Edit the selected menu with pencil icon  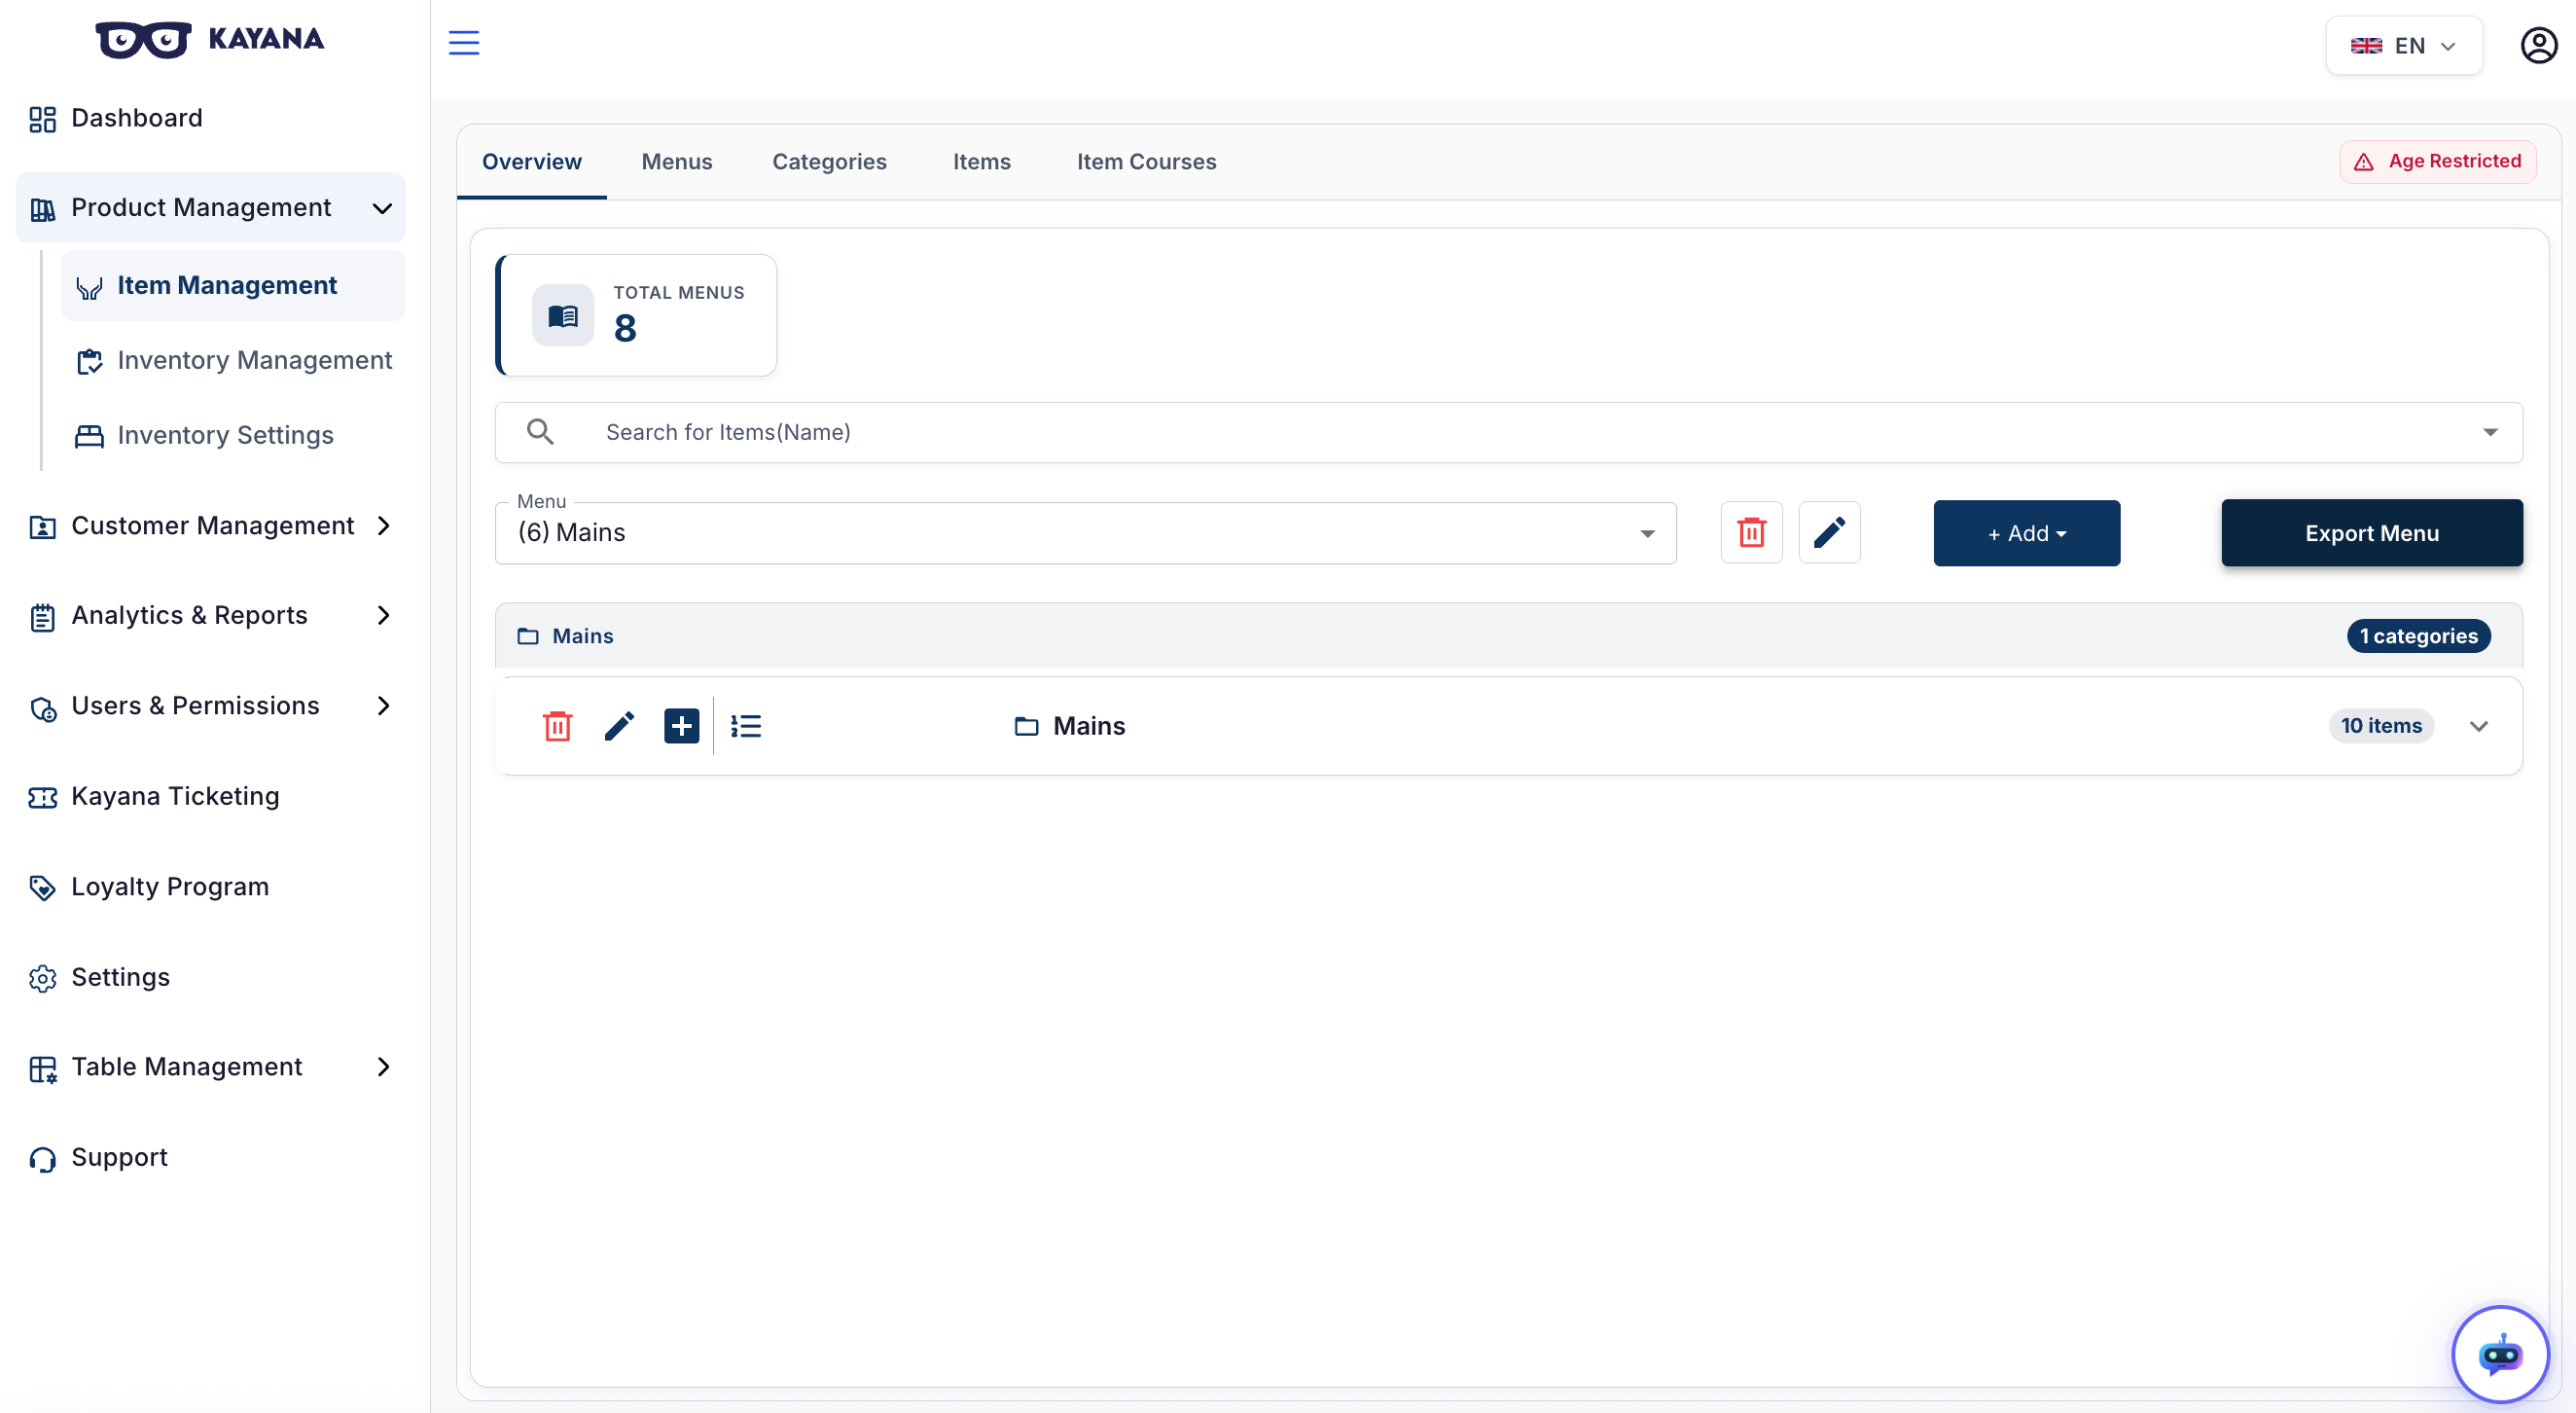1829,533
